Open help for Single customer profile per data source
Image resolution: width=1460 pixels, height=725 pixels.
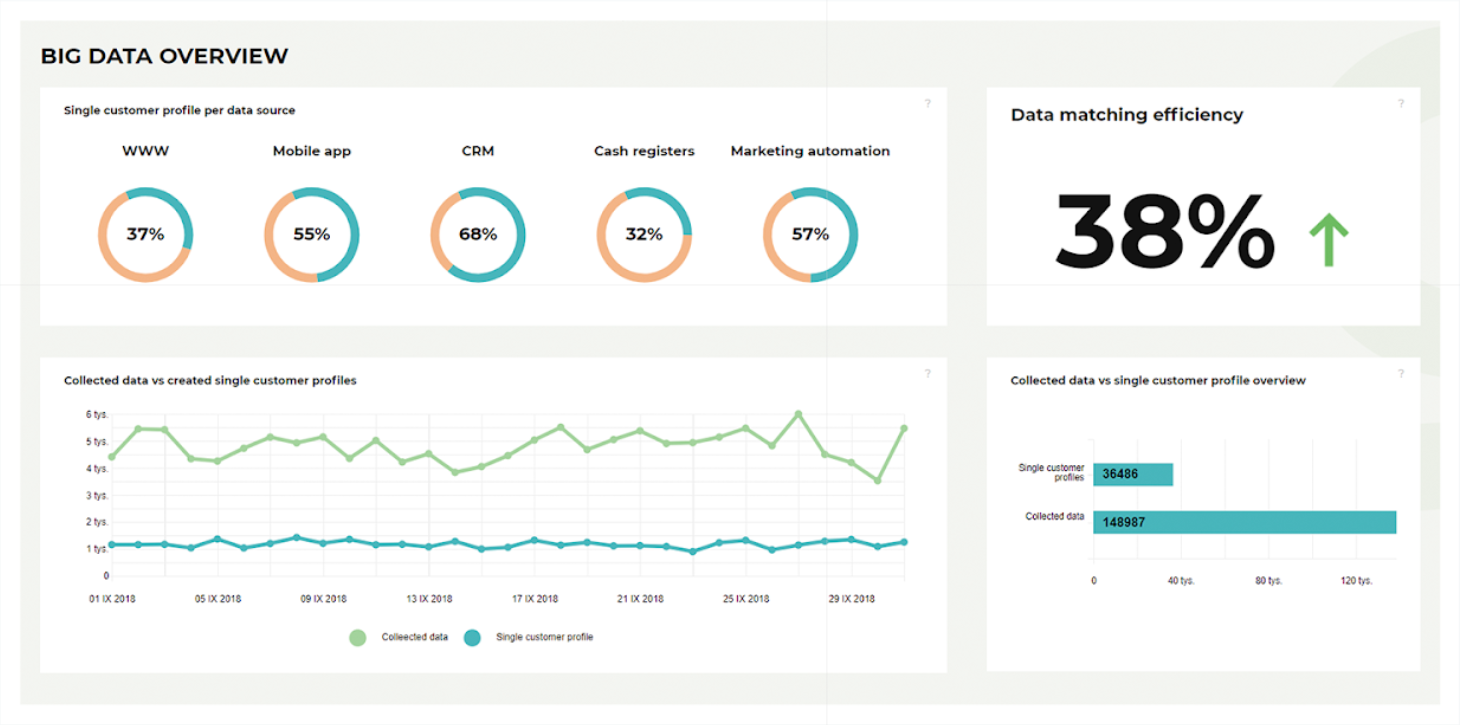(927, 103)
